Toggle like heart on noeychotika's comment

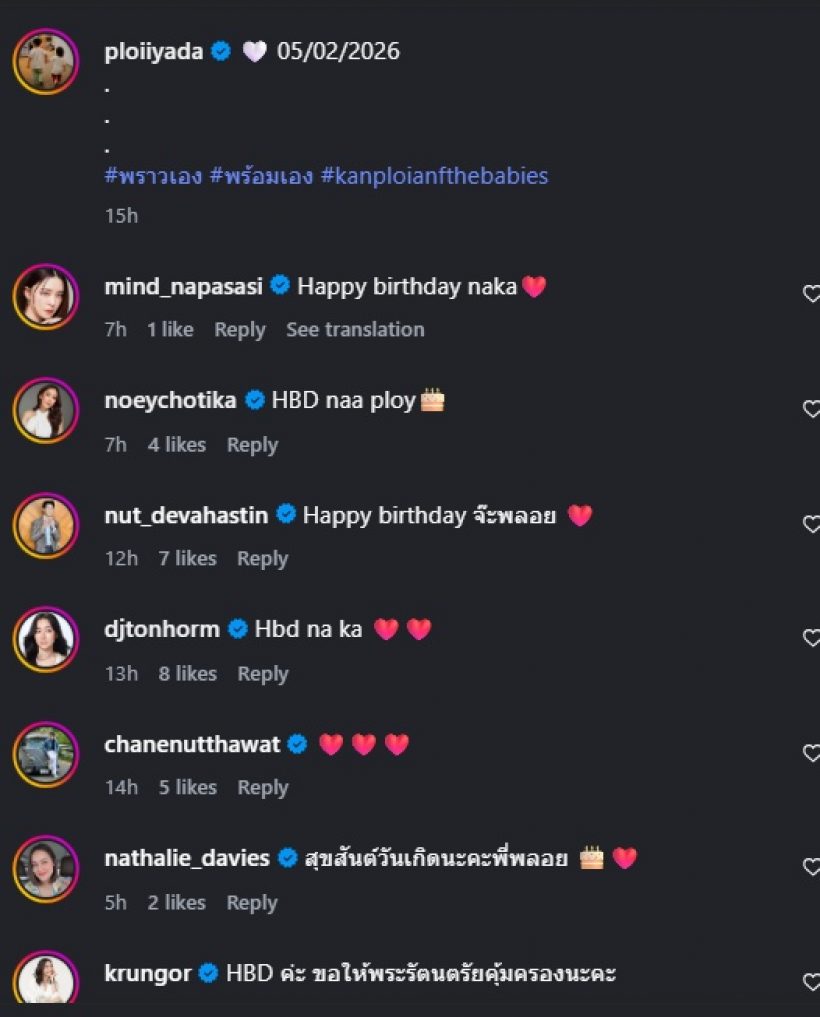[x=812, y=409]
